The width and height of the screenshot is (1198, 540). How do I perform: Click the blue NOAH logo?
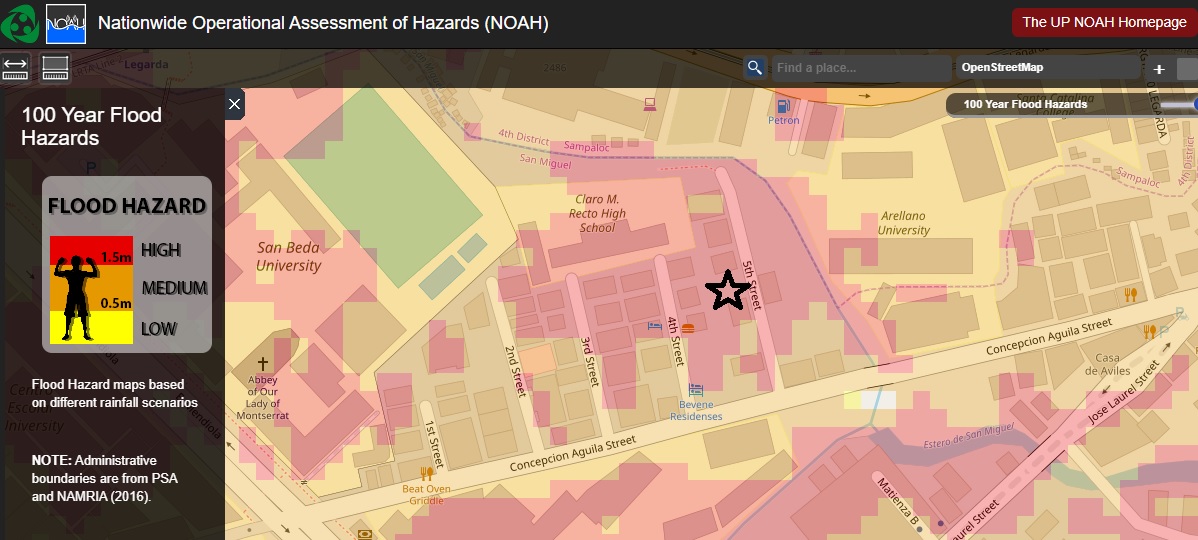click(66, 23)
